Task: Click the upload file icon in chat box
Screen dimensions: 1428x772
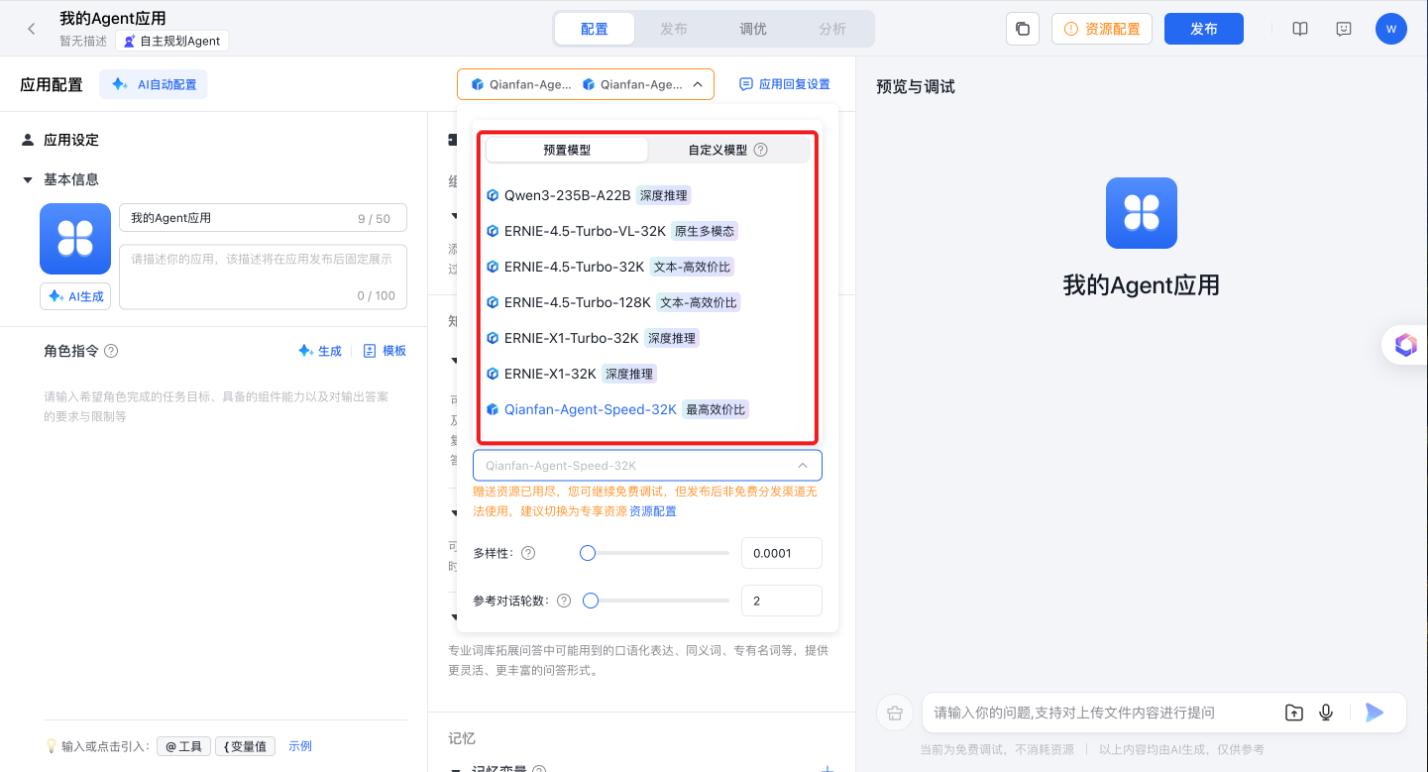Action: [1294, 712]
